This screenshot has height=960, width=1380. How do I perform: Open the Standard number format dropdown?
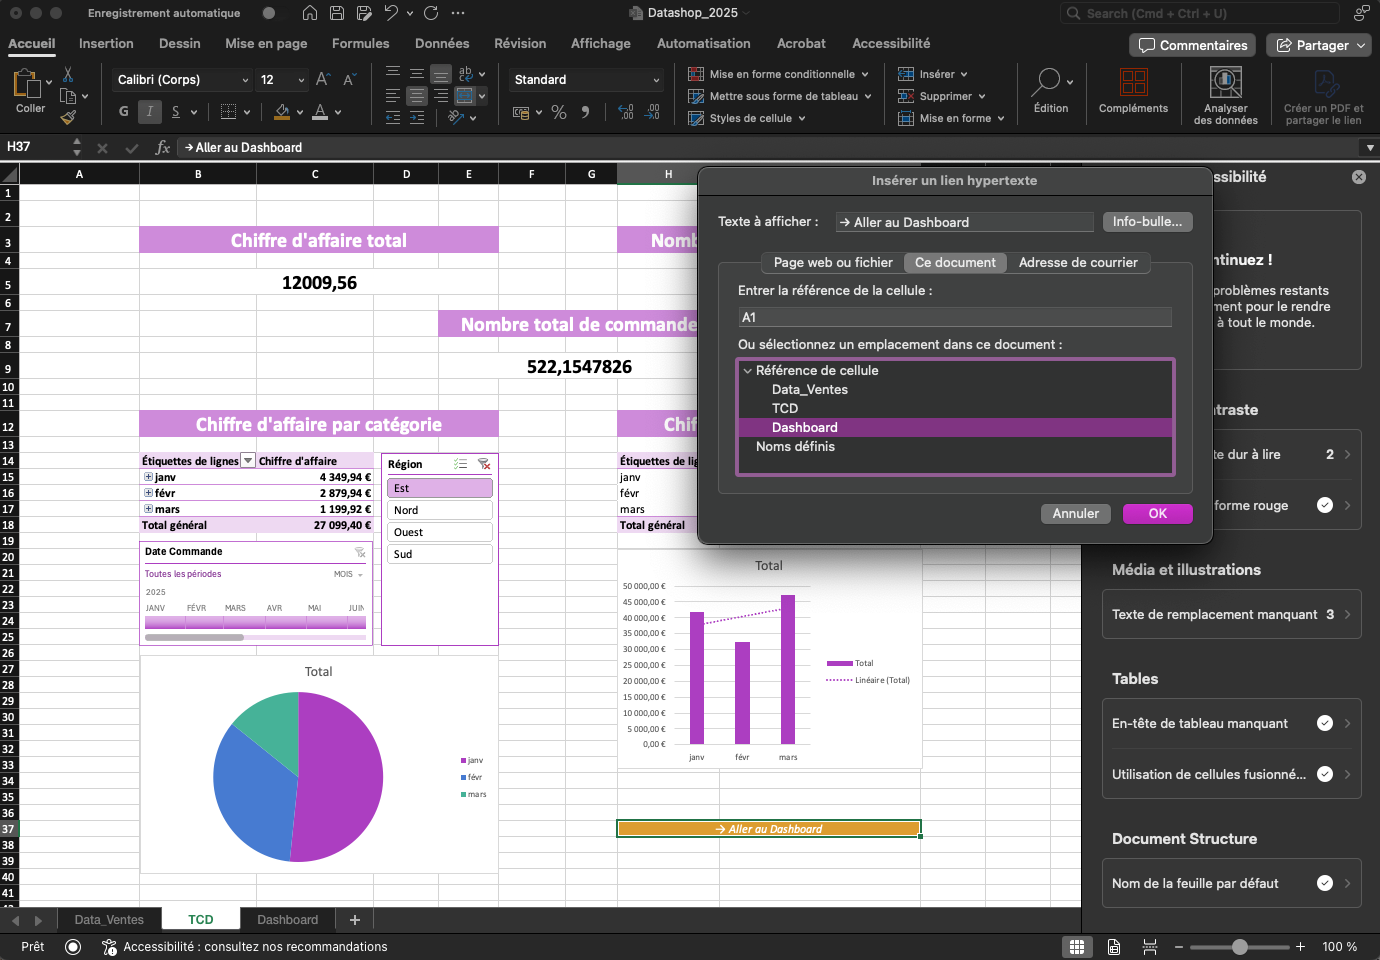656,80
